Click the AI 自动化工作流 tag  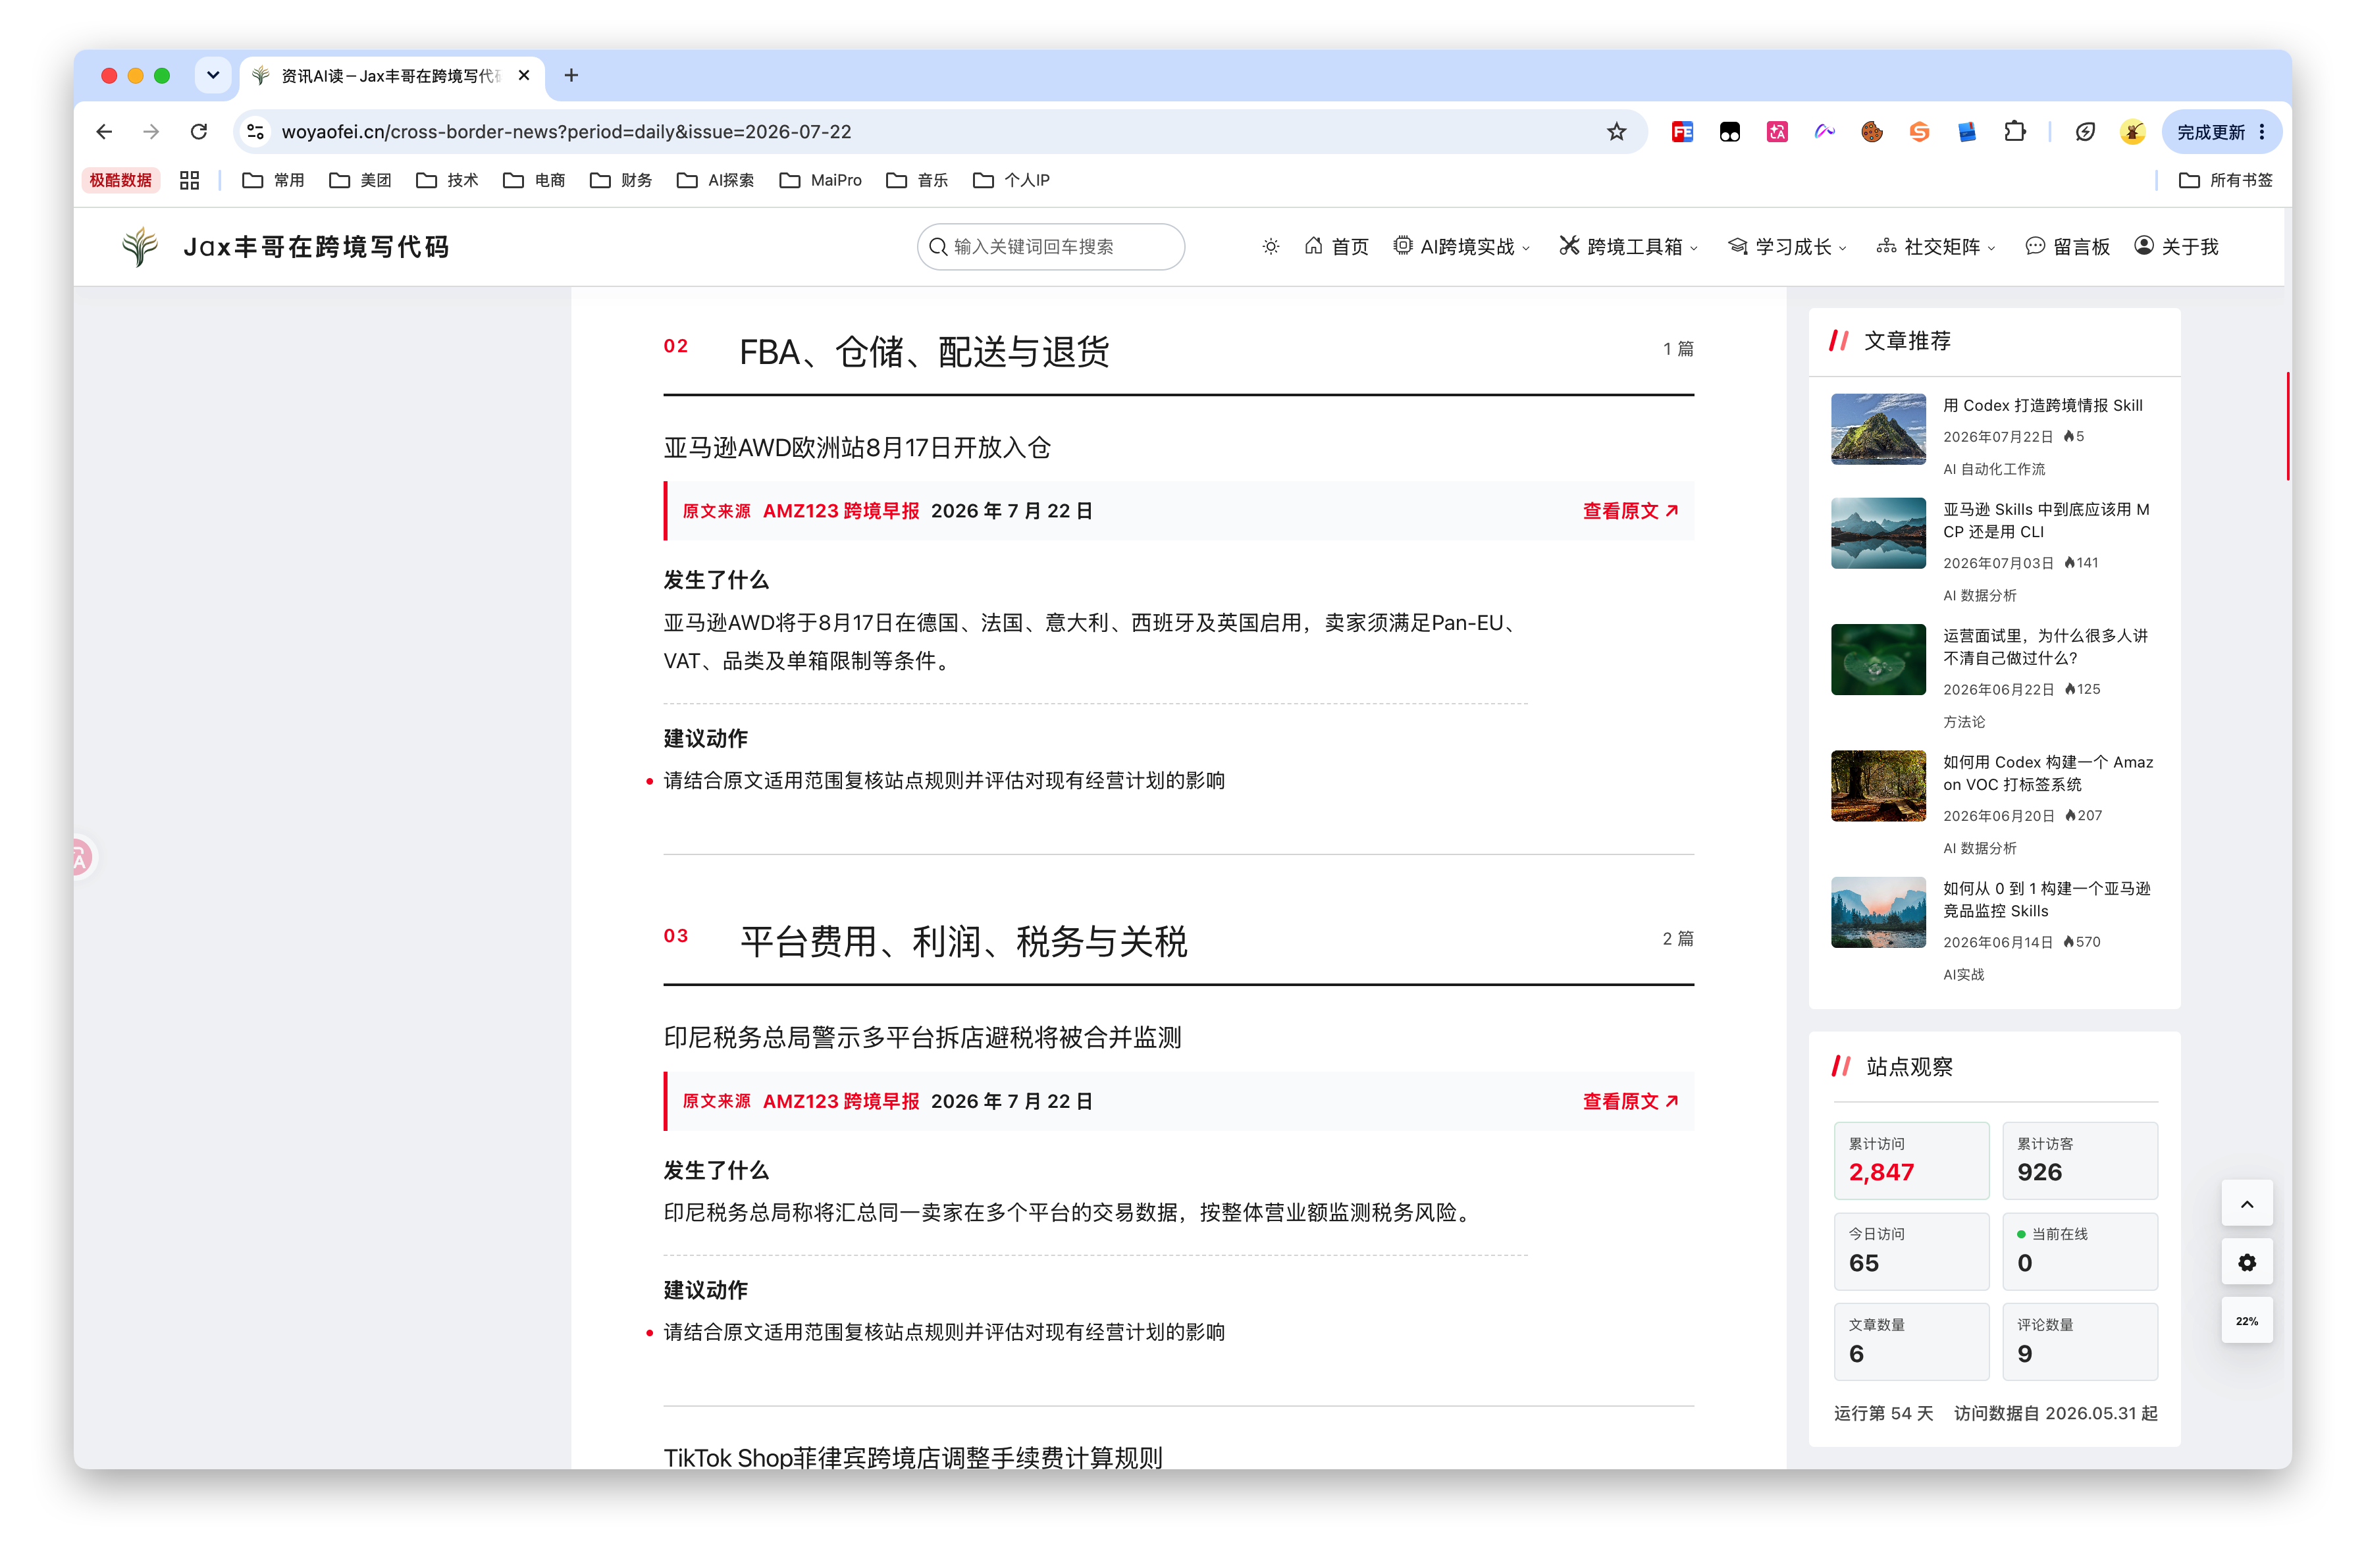1994,469
